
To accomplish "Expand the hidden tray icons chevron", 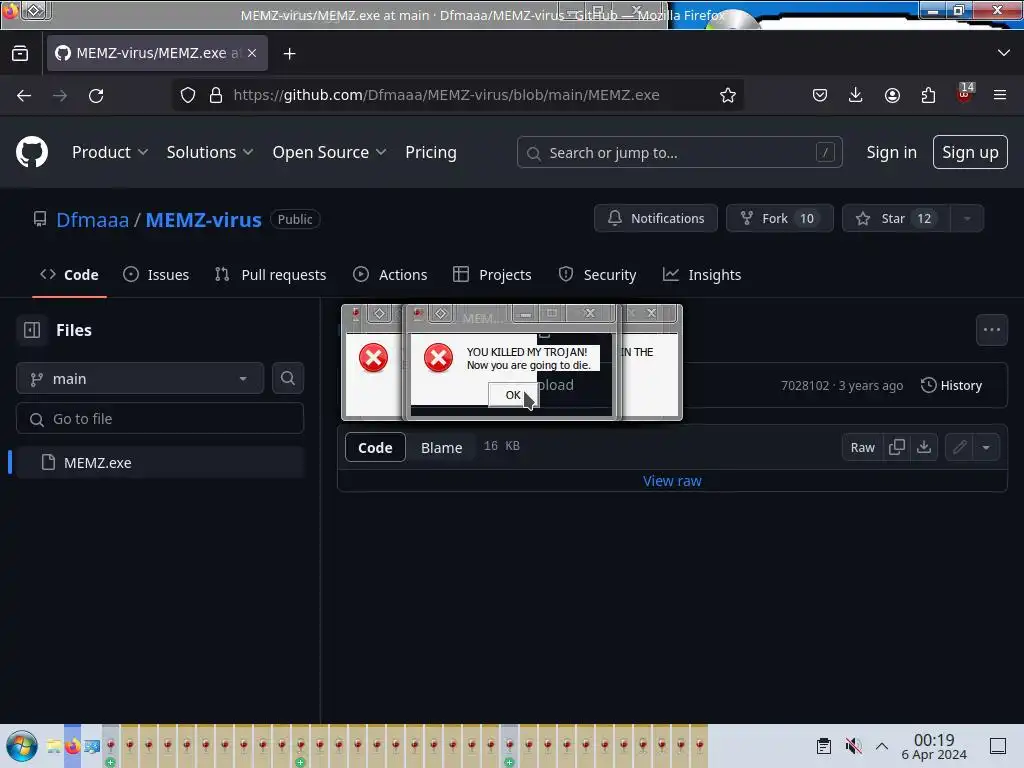I will (x=882, y=746).
